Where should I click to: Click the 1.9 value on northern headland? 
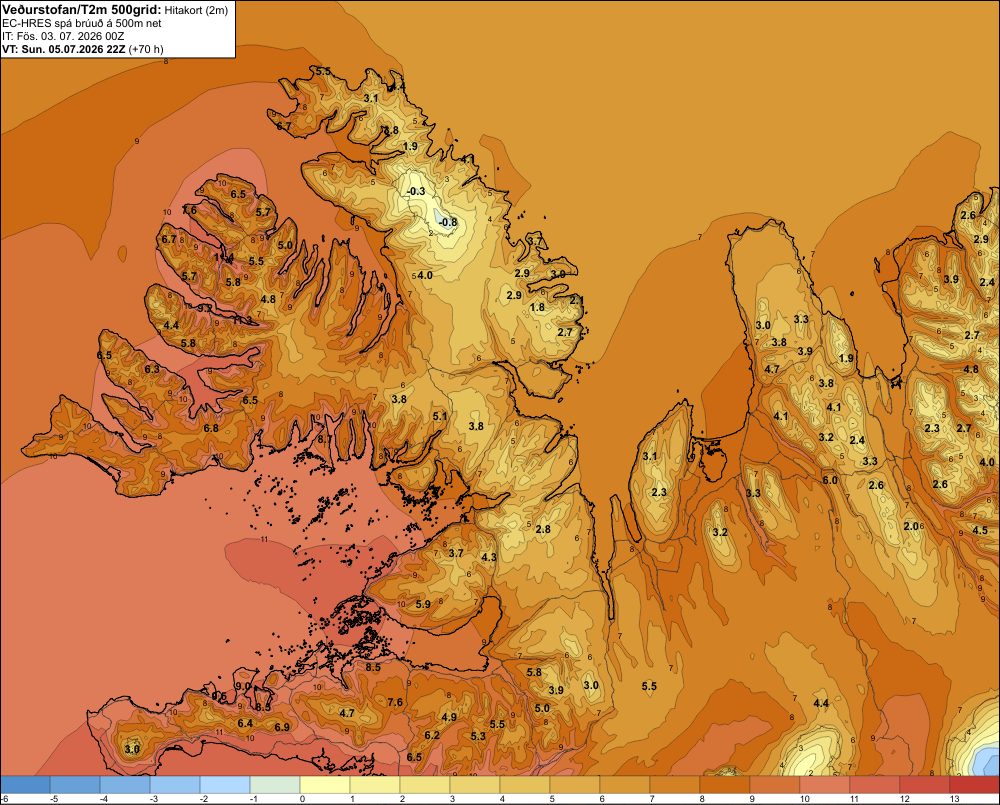[411, 146]
